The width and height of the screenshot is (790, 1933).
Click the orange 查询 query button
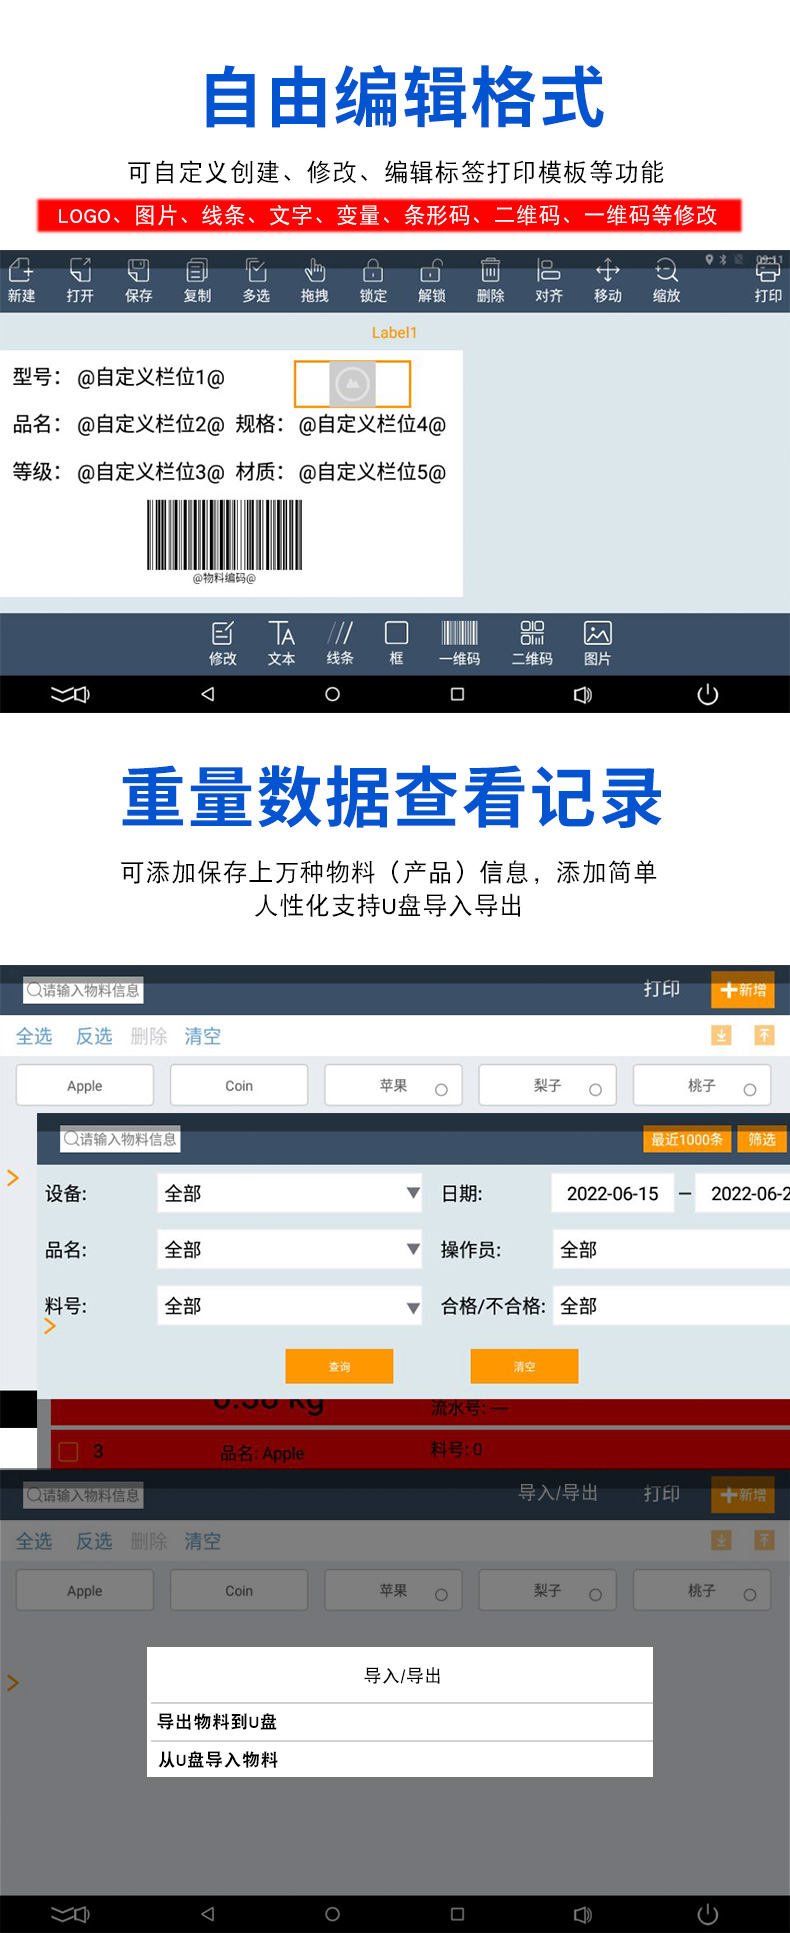[x=339, y=1366]
